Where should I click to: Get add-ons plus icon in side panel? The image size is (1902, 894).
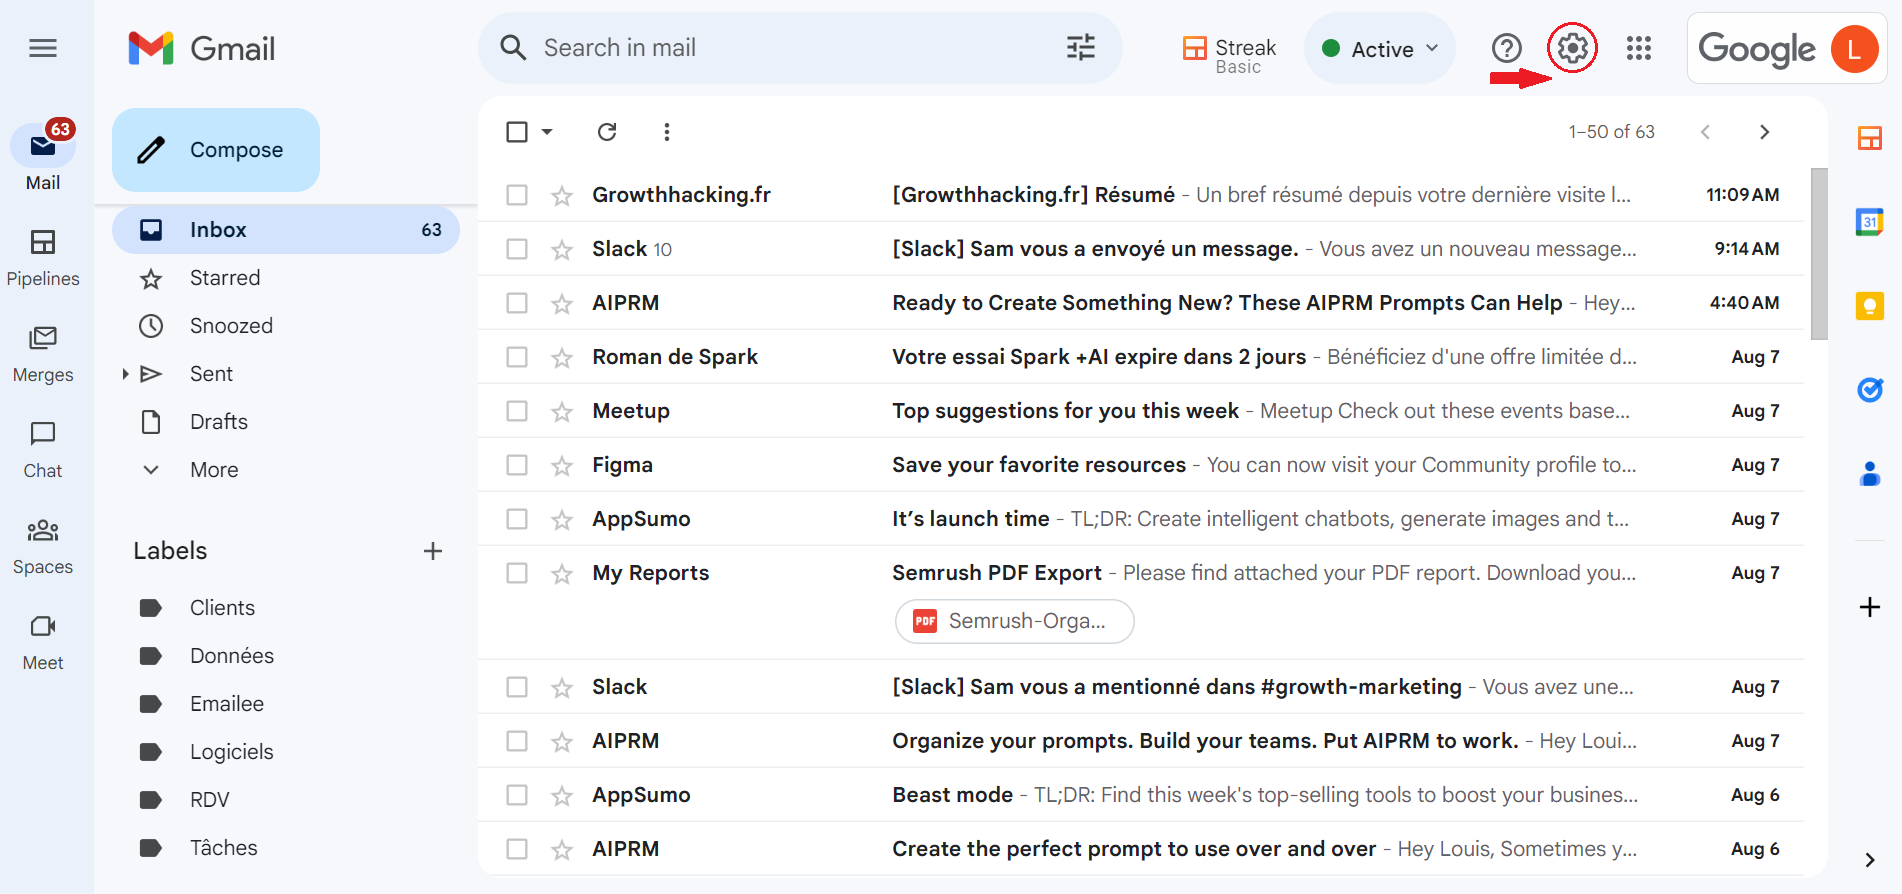pos(1869,607)
